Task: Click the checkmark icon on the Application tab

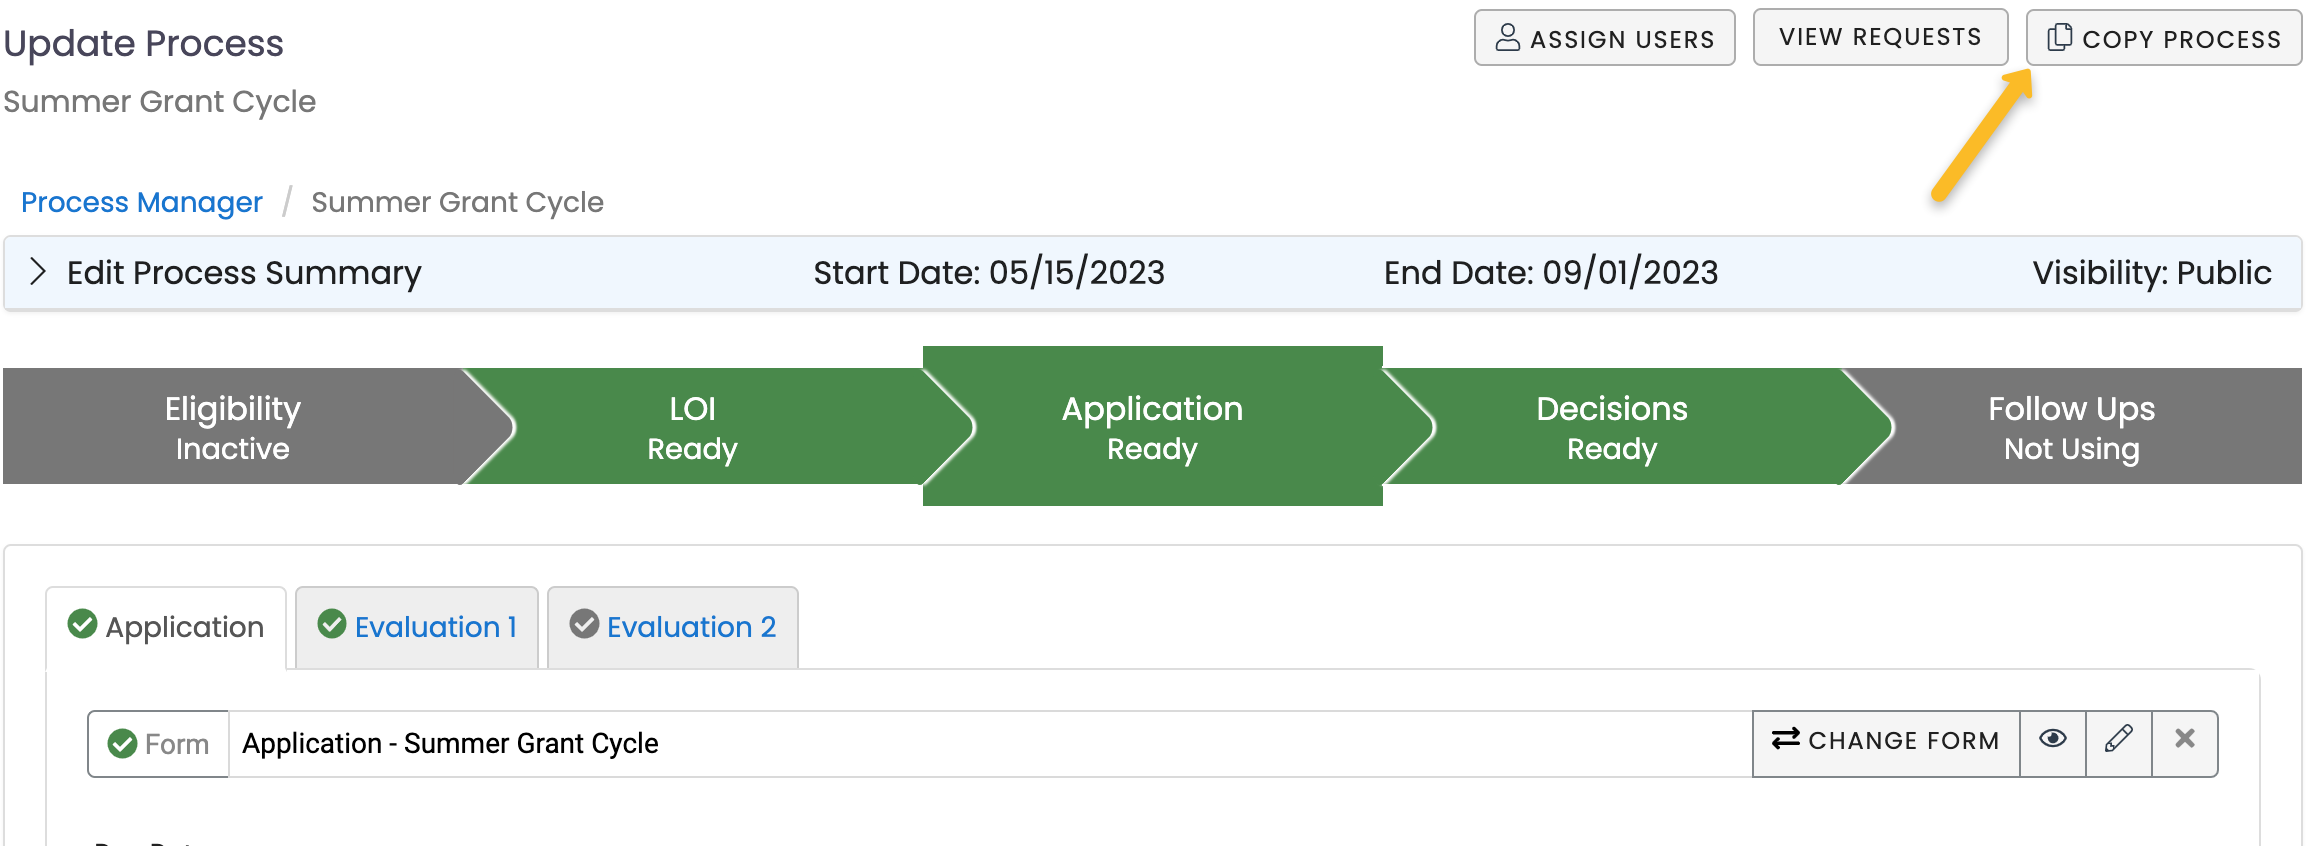Action: click(84, 626)
